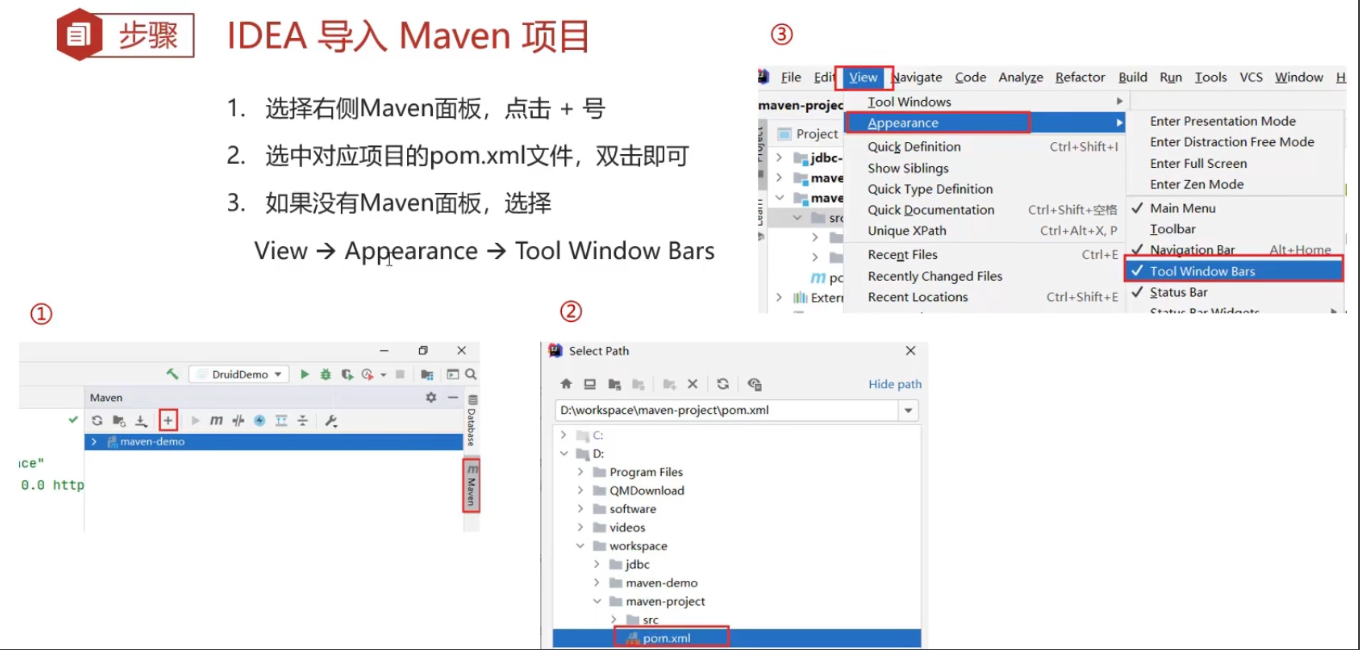Open the Maven panel gear options

(431, 397)
